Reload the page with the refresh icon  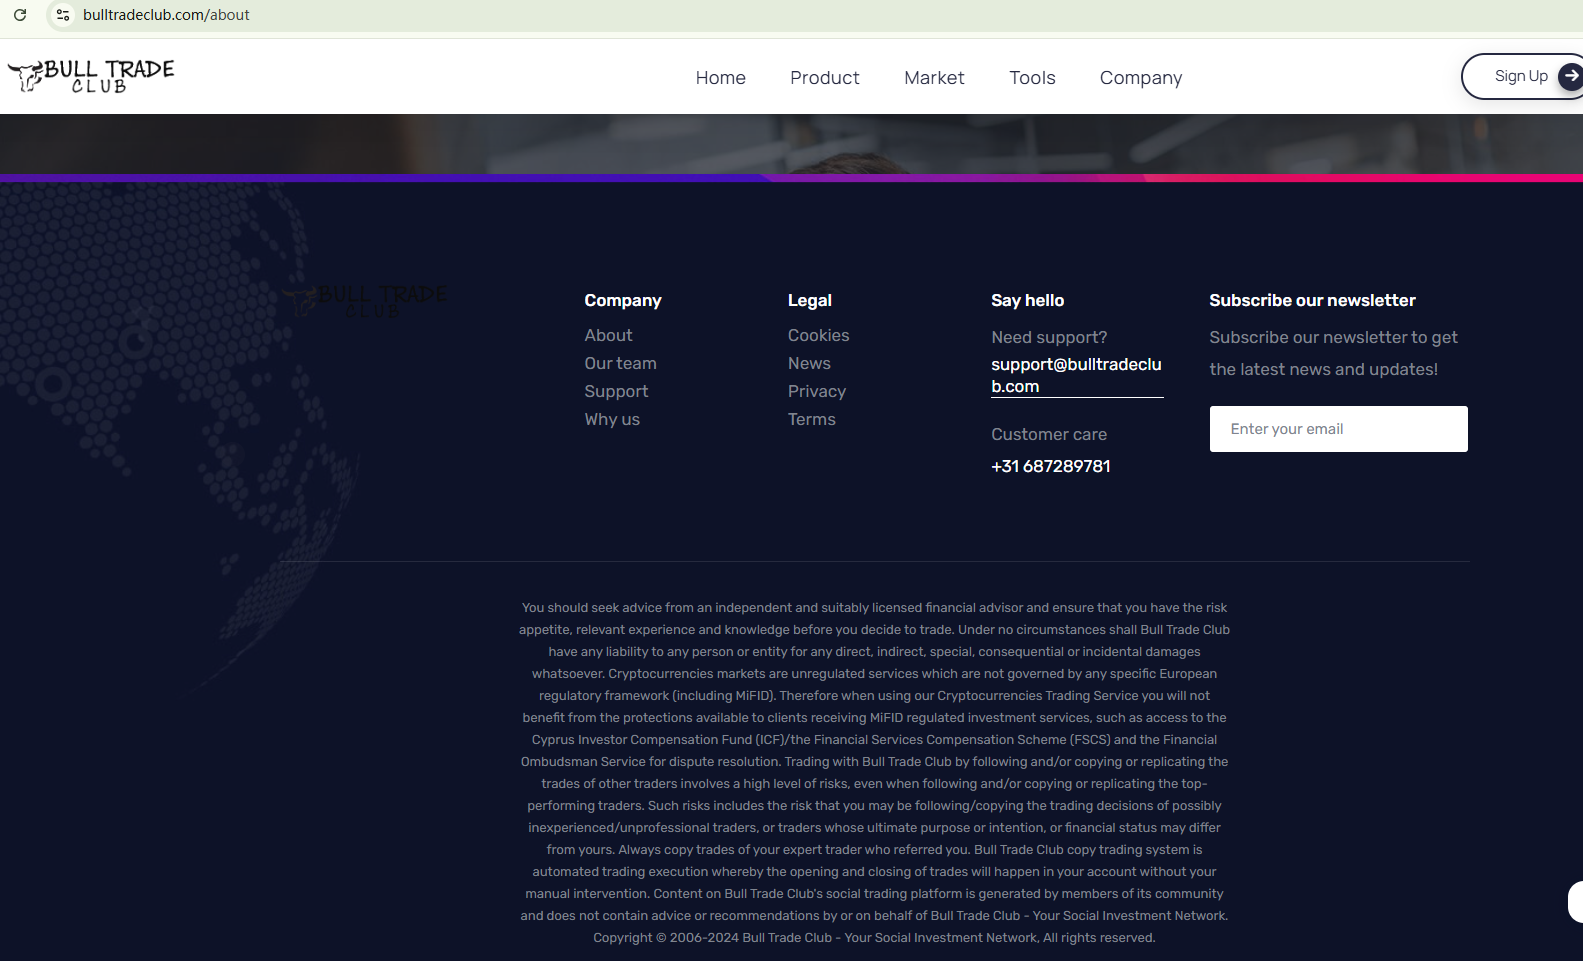20,15
